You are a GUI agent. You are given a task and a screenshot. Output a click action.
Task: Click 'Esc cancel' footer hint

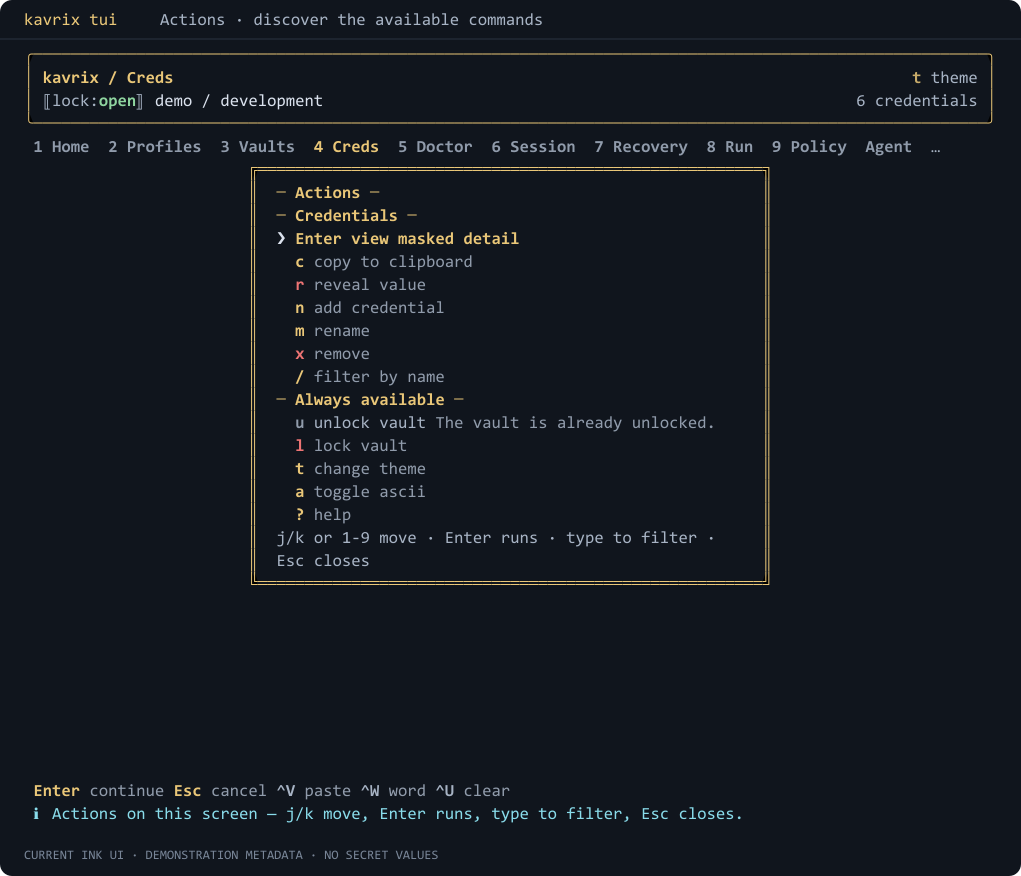click(x=219, y=791)
